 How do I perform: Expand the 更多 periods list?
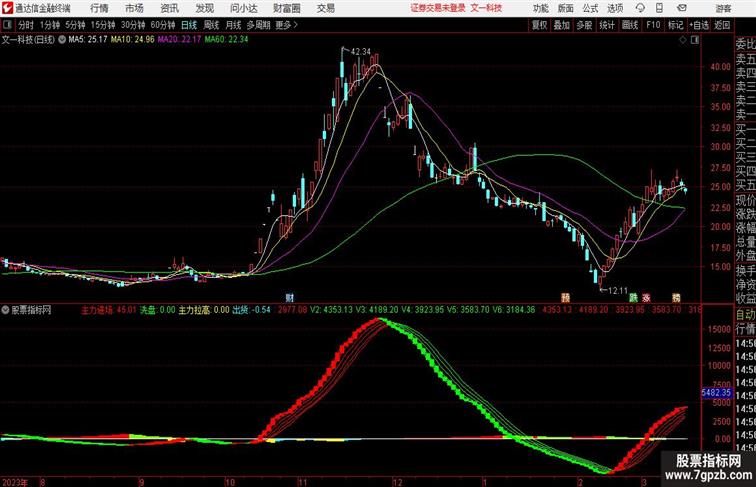click(x=286, y=25)
